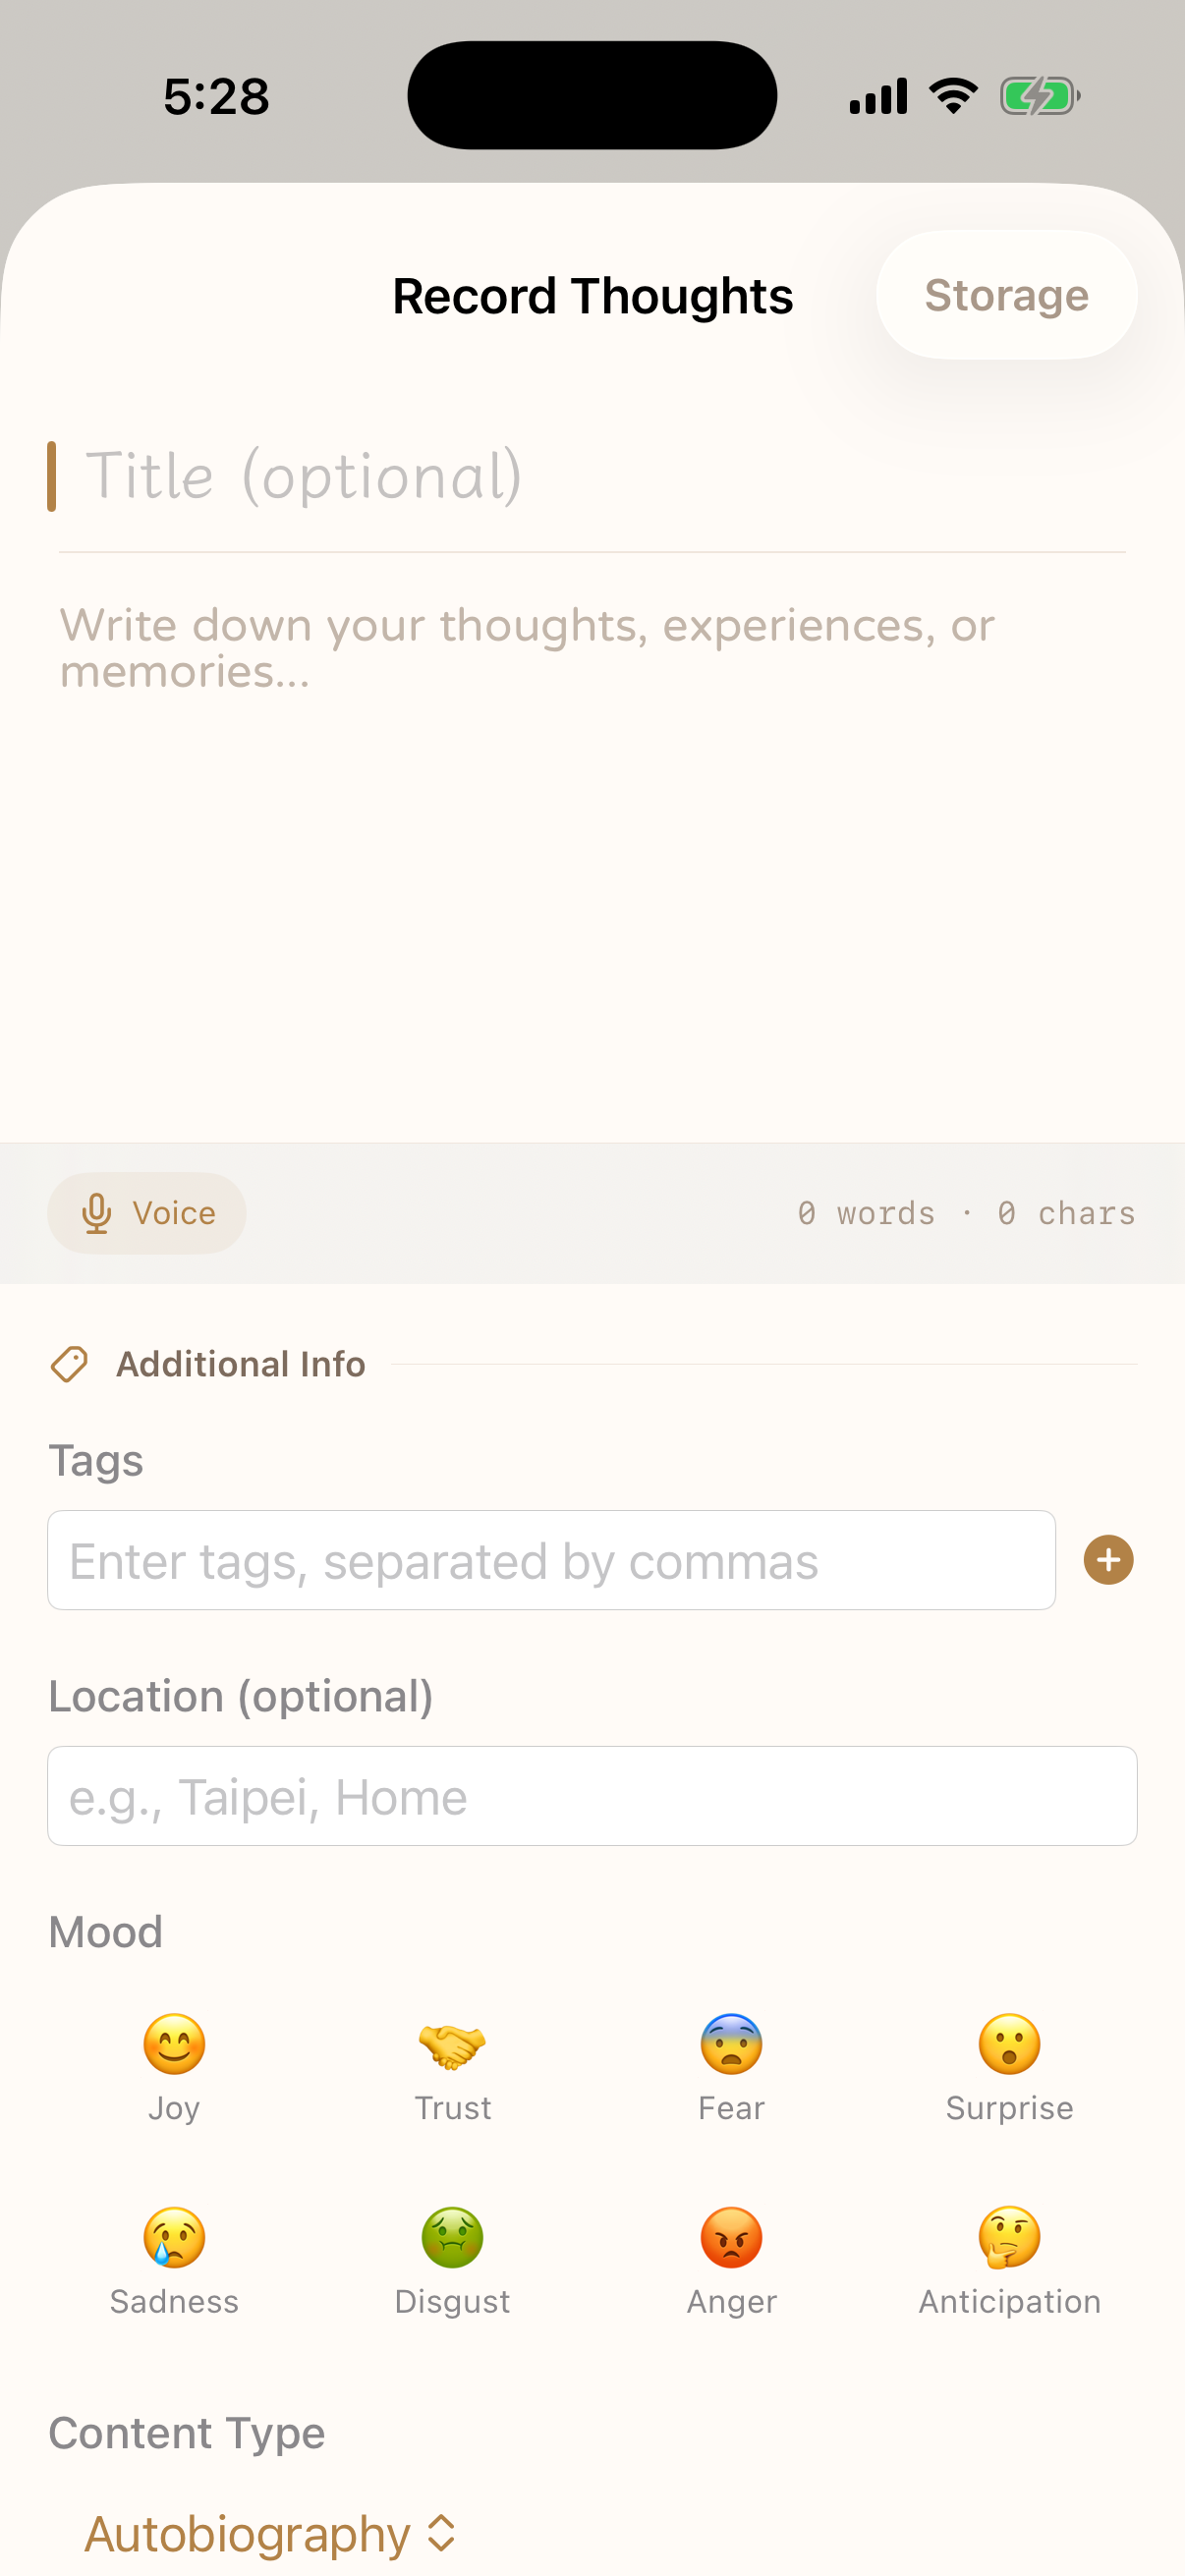The height and width of the screenshot is (2576, 1185).
Task: Pick the Fear mood emoji
Action: pyautogui.click(x=731, y=2045)
